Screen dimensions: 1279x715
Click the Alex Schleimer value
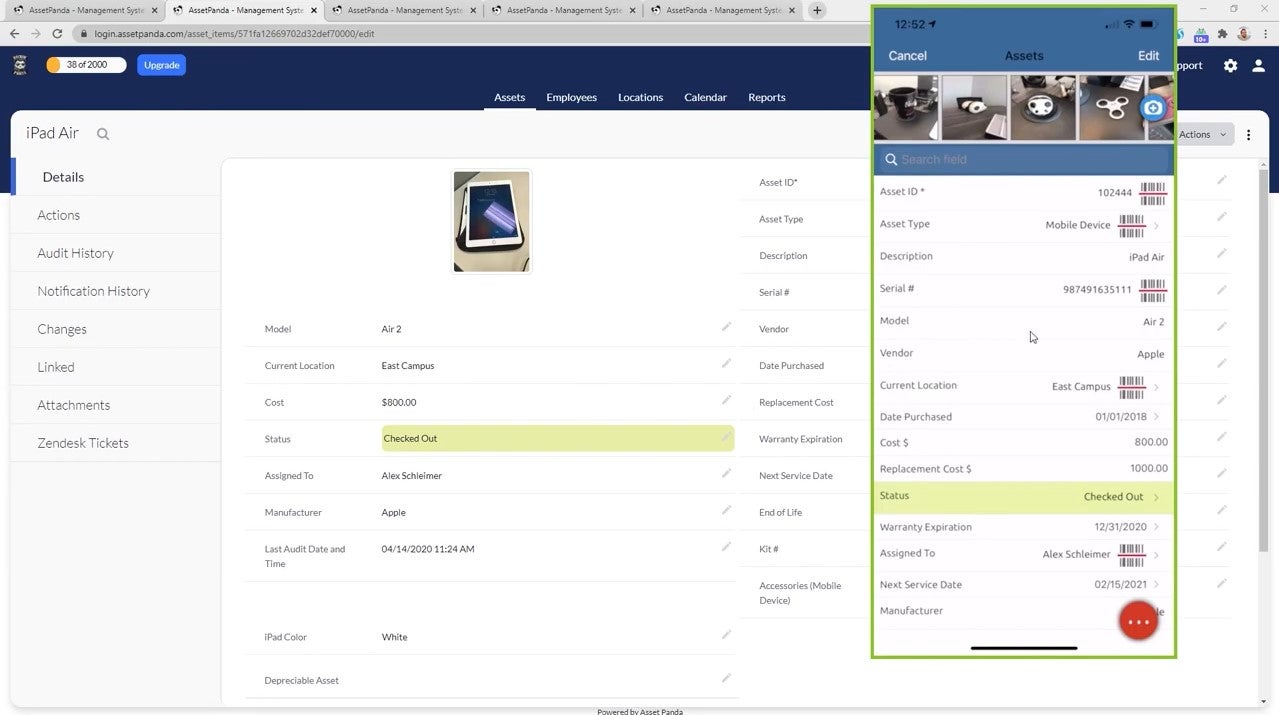411,475
